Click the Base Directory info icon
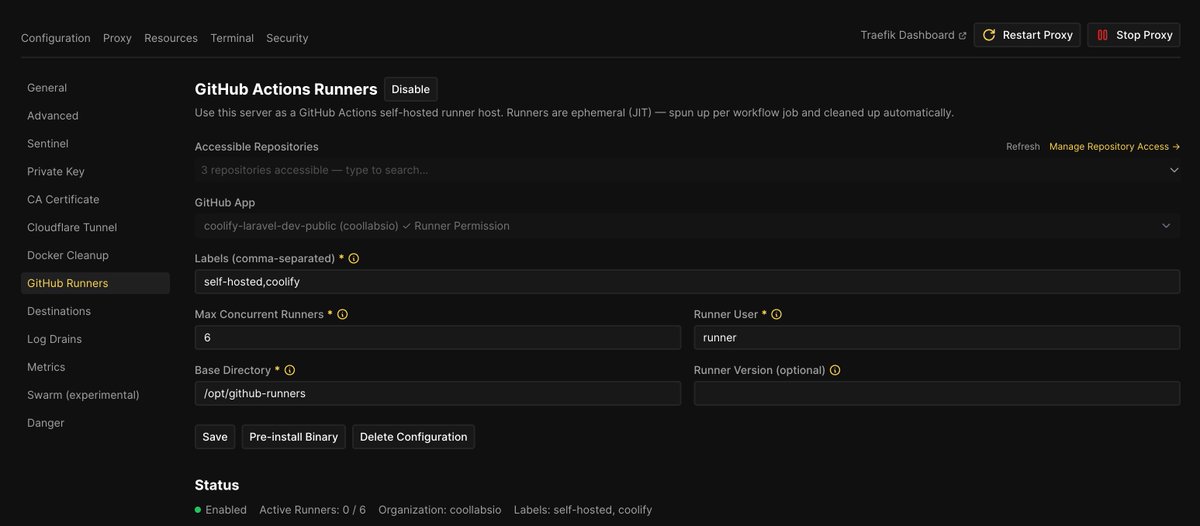 pos(290,370)
